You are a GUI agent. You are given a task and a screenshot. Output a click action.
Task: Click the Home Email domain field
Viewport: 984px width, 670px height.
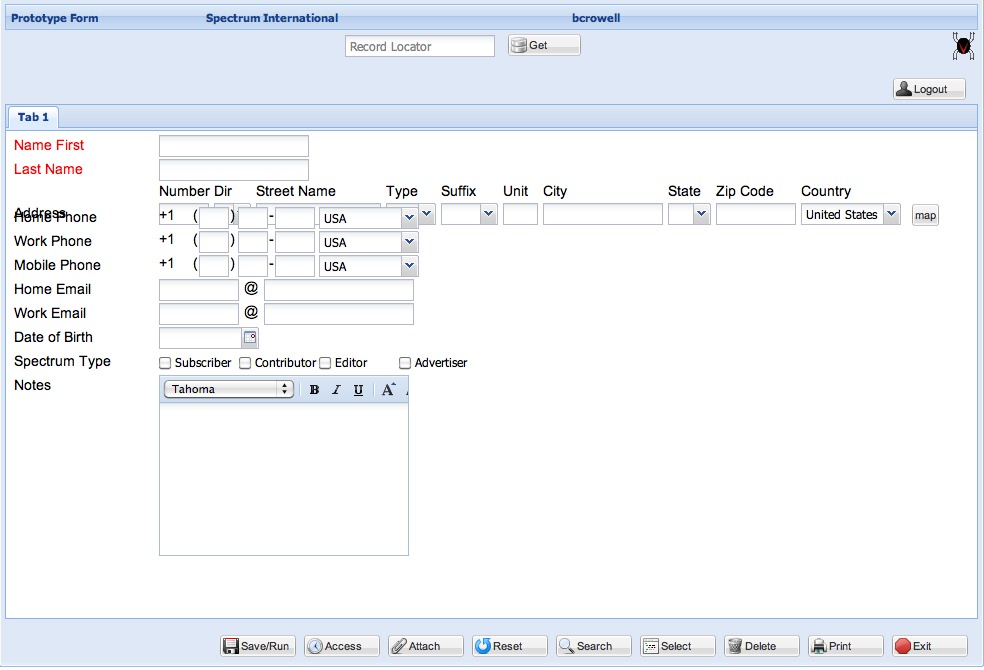pos(339,290)
